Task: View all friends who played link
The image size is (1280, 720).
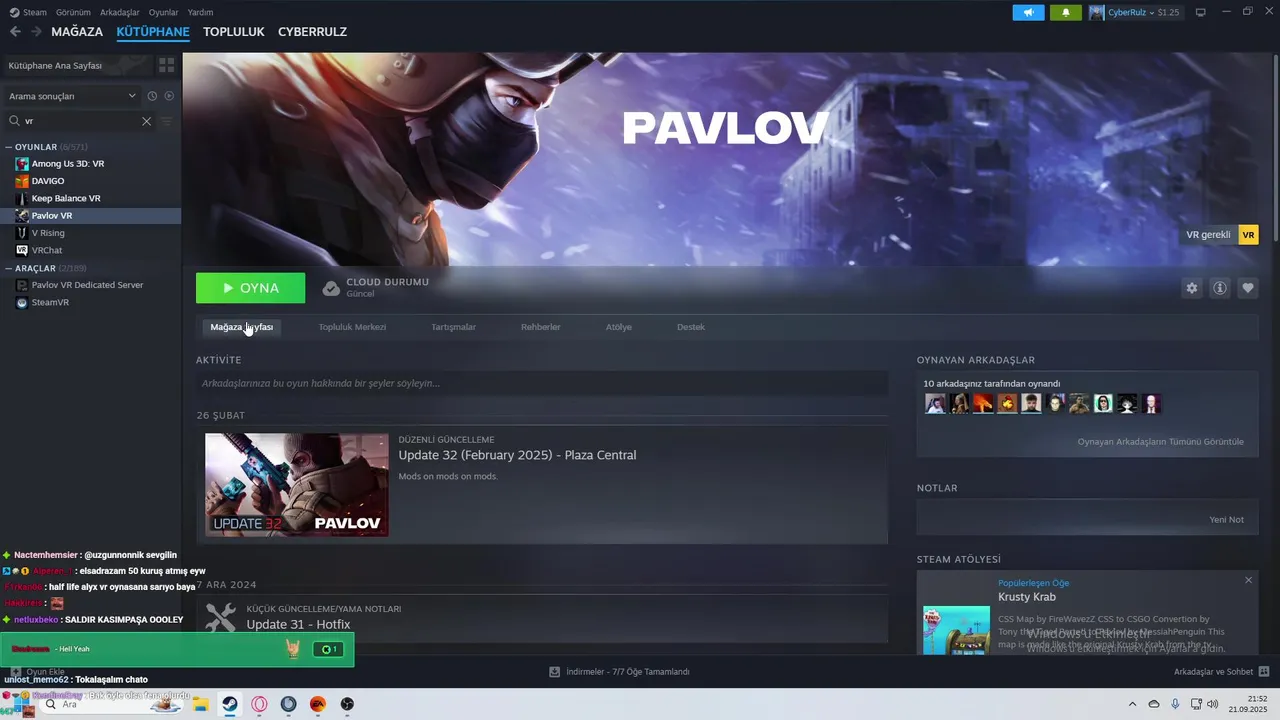Action: click(x=1160, y=441)
